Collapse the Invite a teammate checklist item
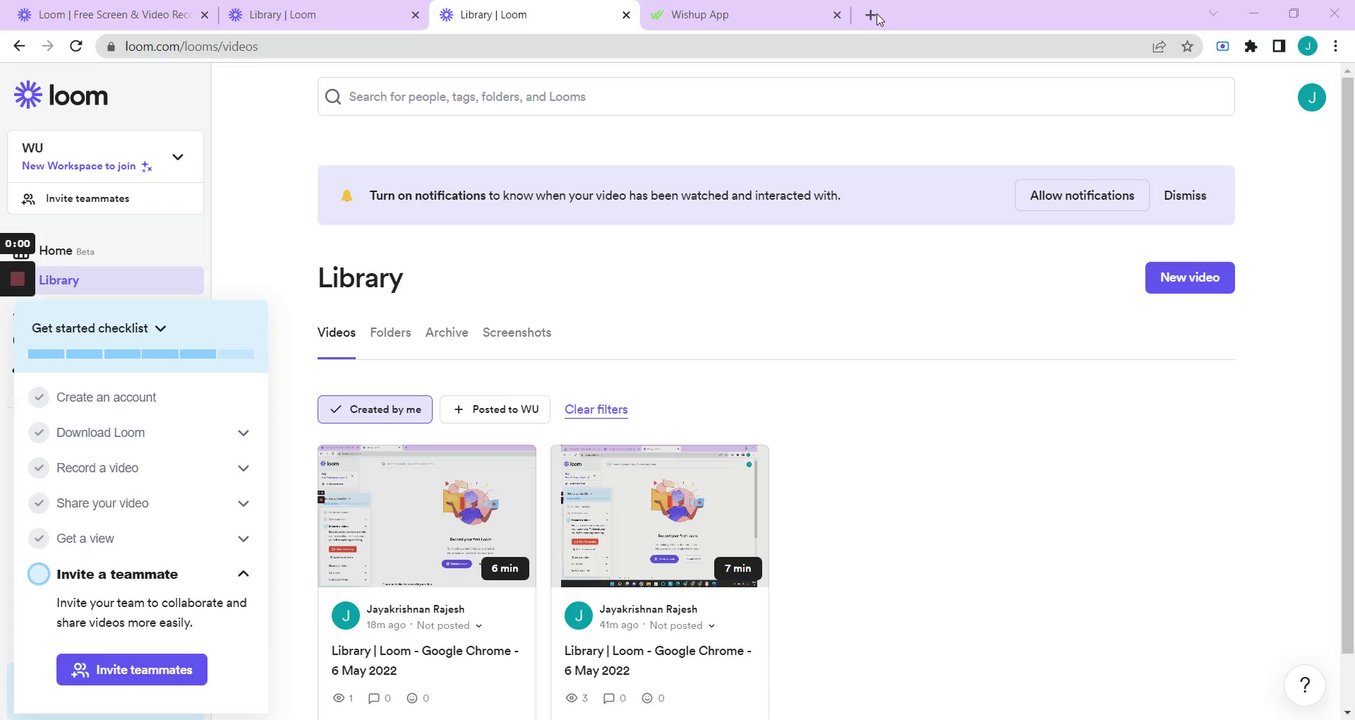1355x720 pixels. tap(243, 574)
